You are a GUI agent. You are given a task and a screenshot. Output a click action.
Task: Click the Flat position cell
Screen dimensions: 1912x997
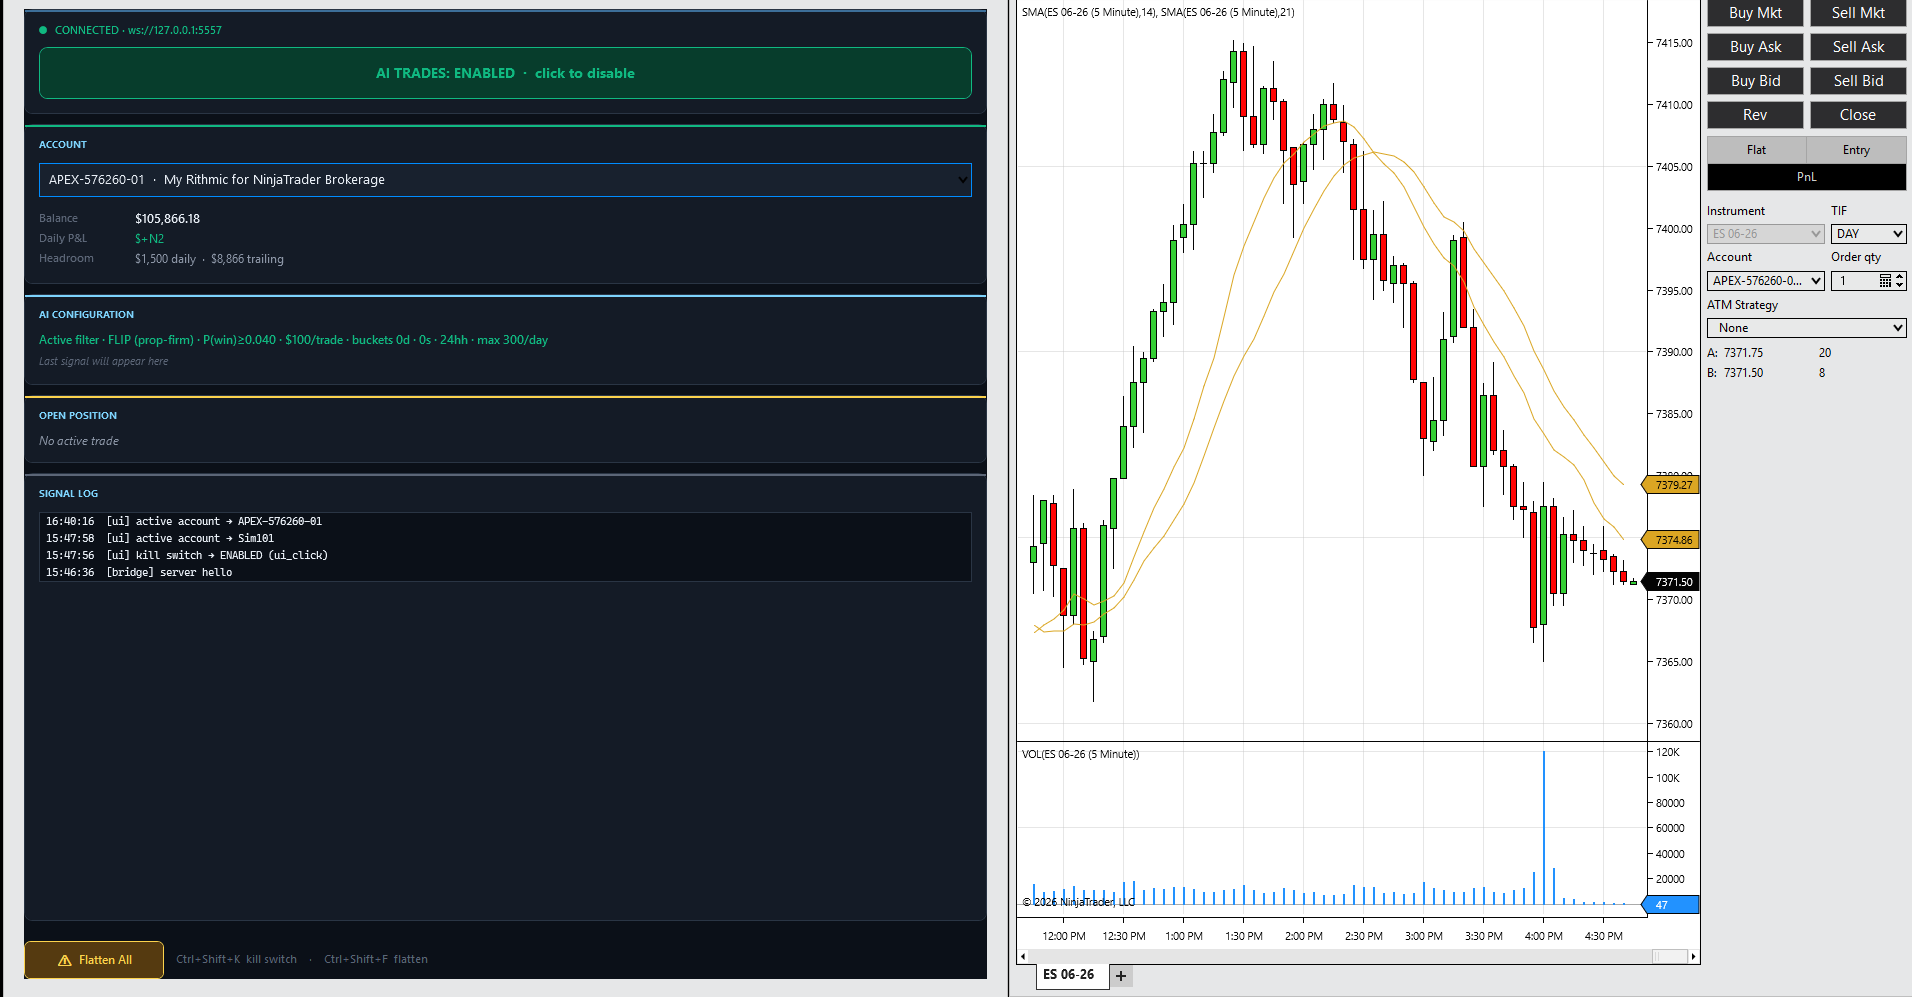pos(1756,150)
